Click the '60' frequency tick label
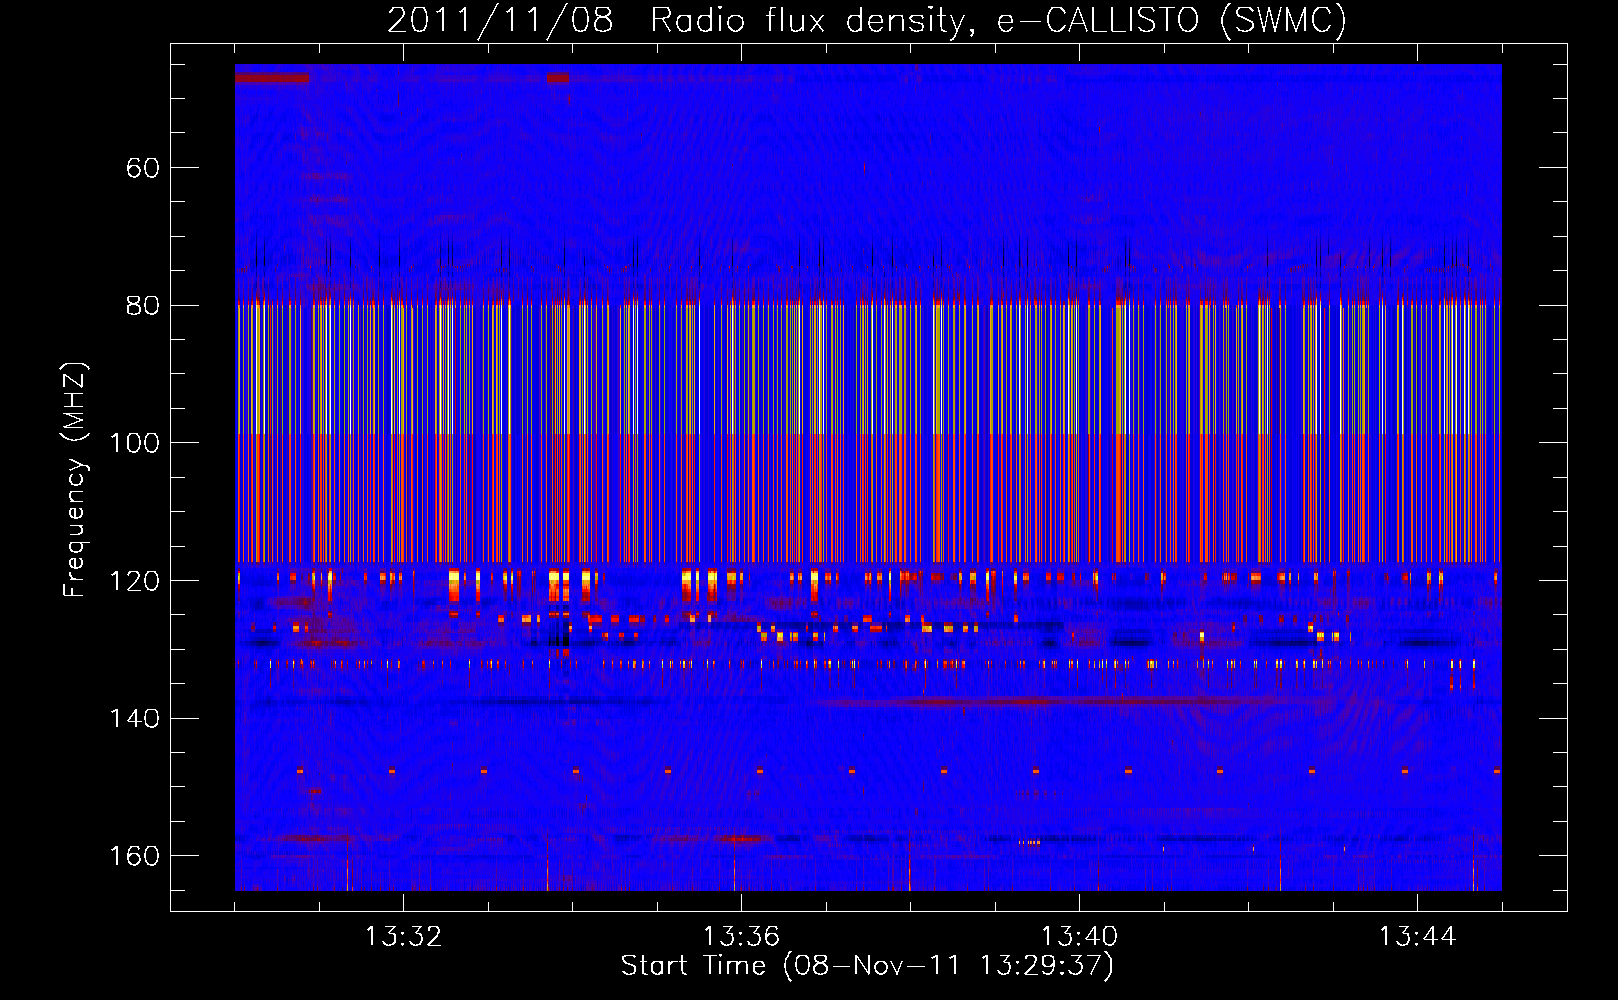Viewport: 1618px width, 1000px height. click(x=143, y=168)
